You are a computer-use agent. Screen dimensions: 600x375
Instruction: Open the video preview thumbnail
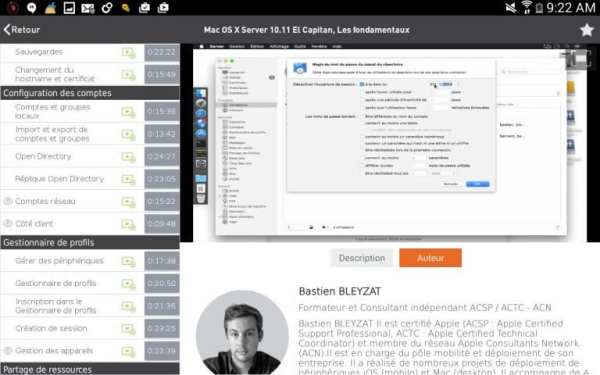tap(390, 143)
